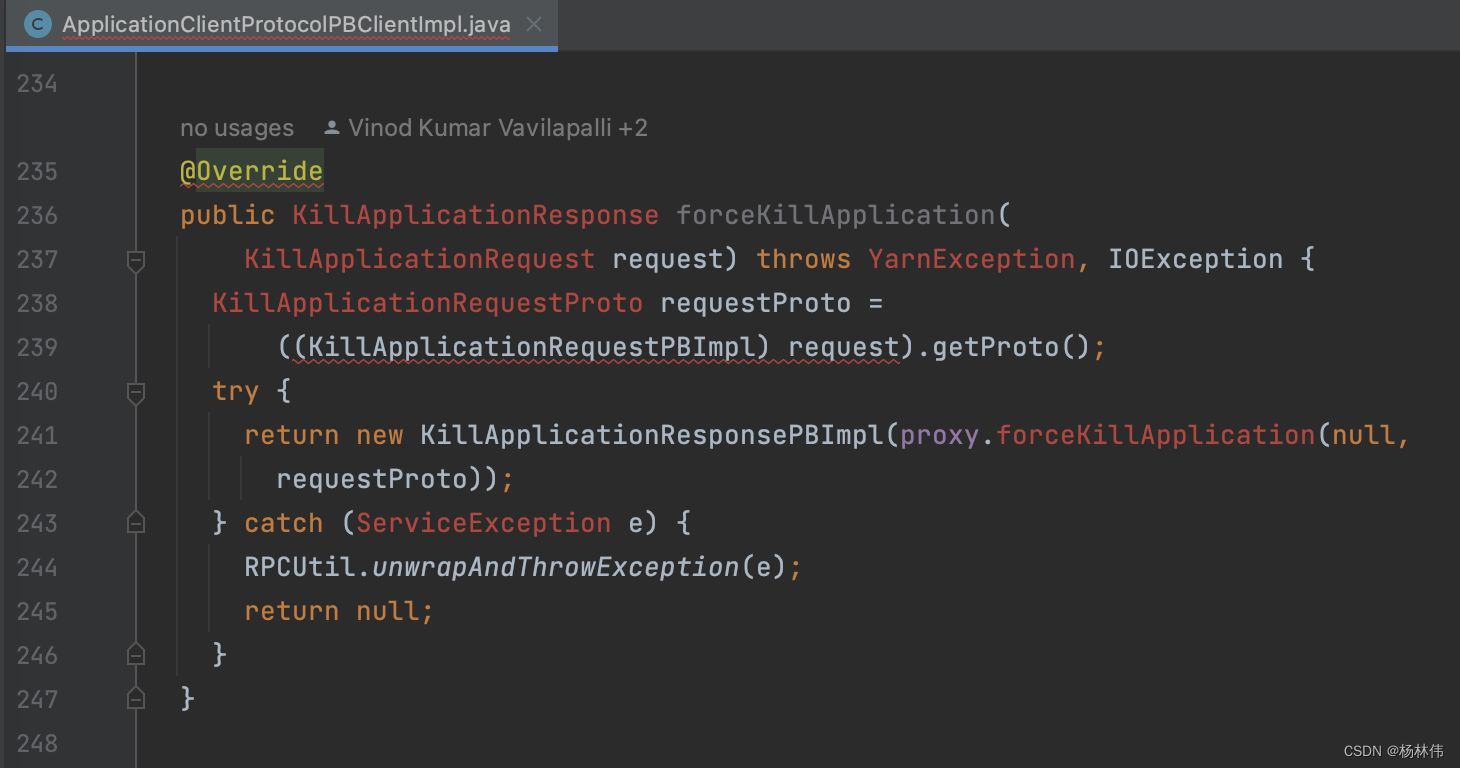
Task: Click line number 241 in the gutter
Action: [x=37, y=436]
